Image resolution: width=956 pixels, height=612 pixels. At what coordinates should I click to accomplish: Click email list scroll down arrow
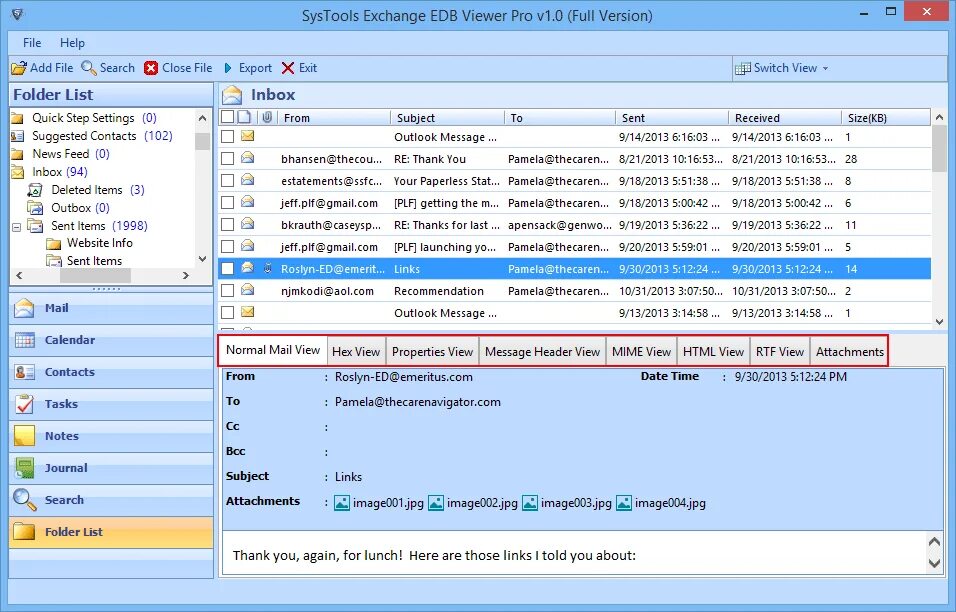click(940, 321)
